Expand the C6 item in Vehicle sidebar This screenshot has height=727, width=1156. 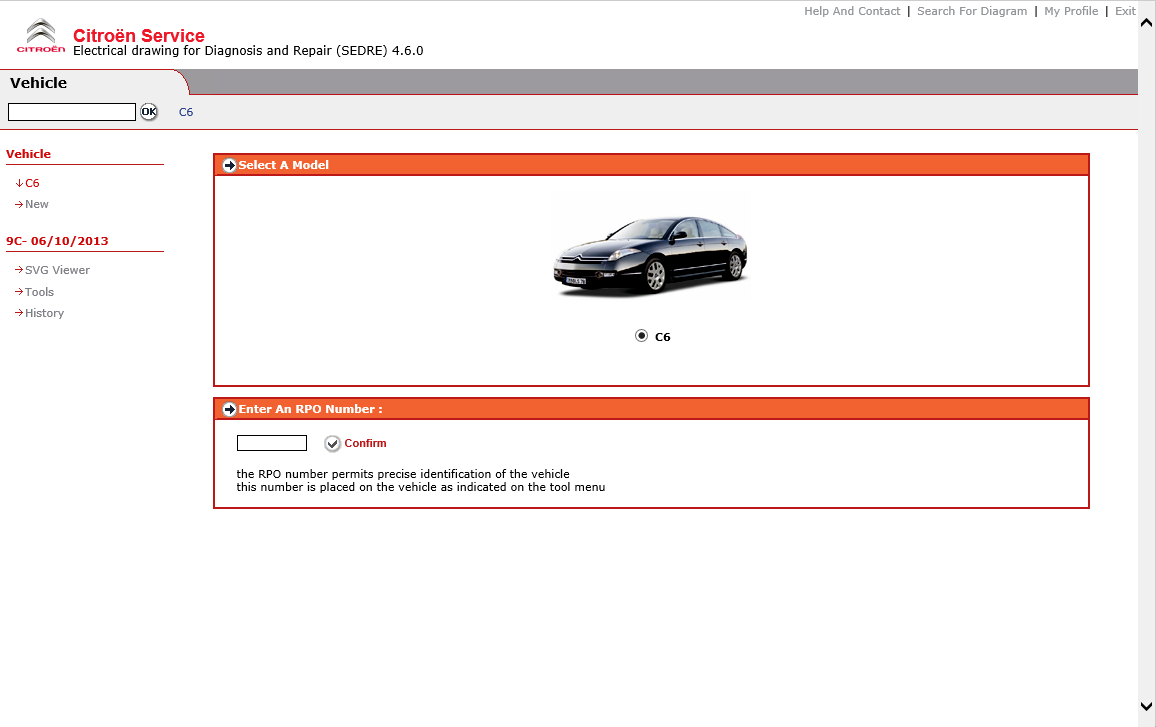32,183
